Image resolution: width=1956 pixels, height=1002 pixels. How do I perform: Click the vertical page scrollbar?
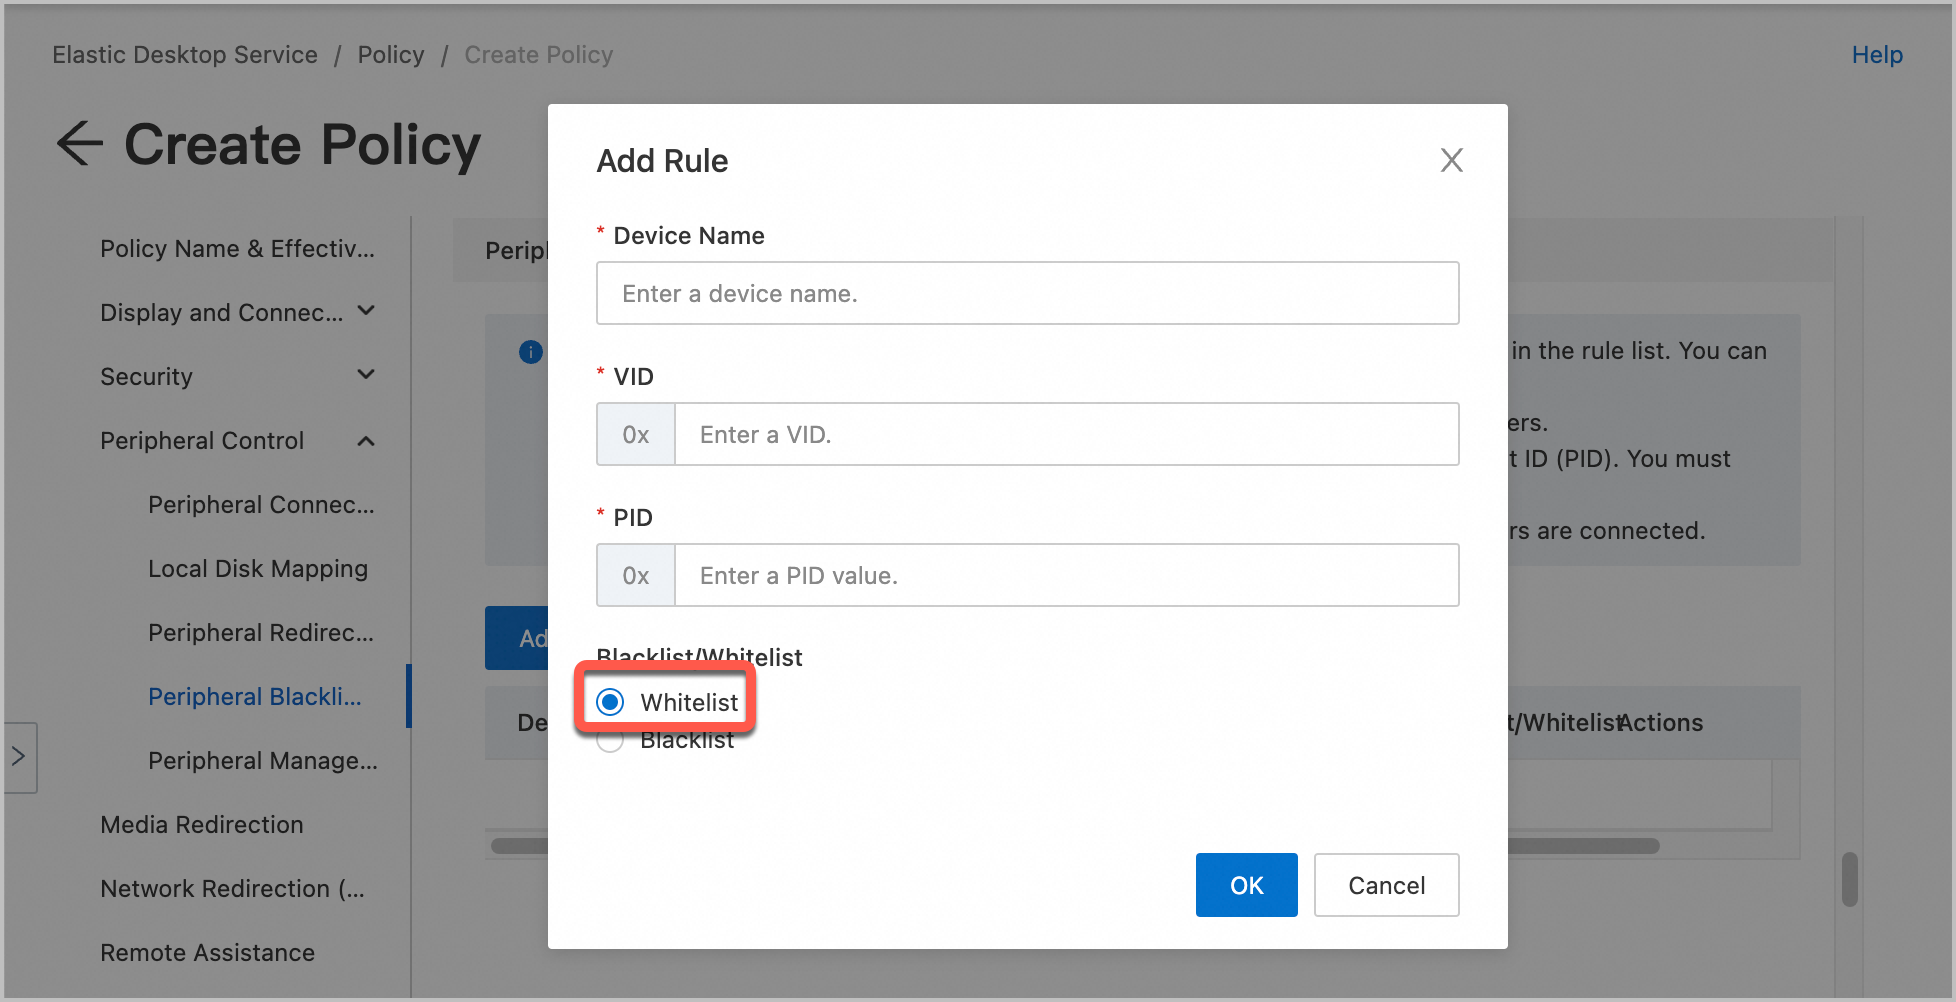point(1849,879)
